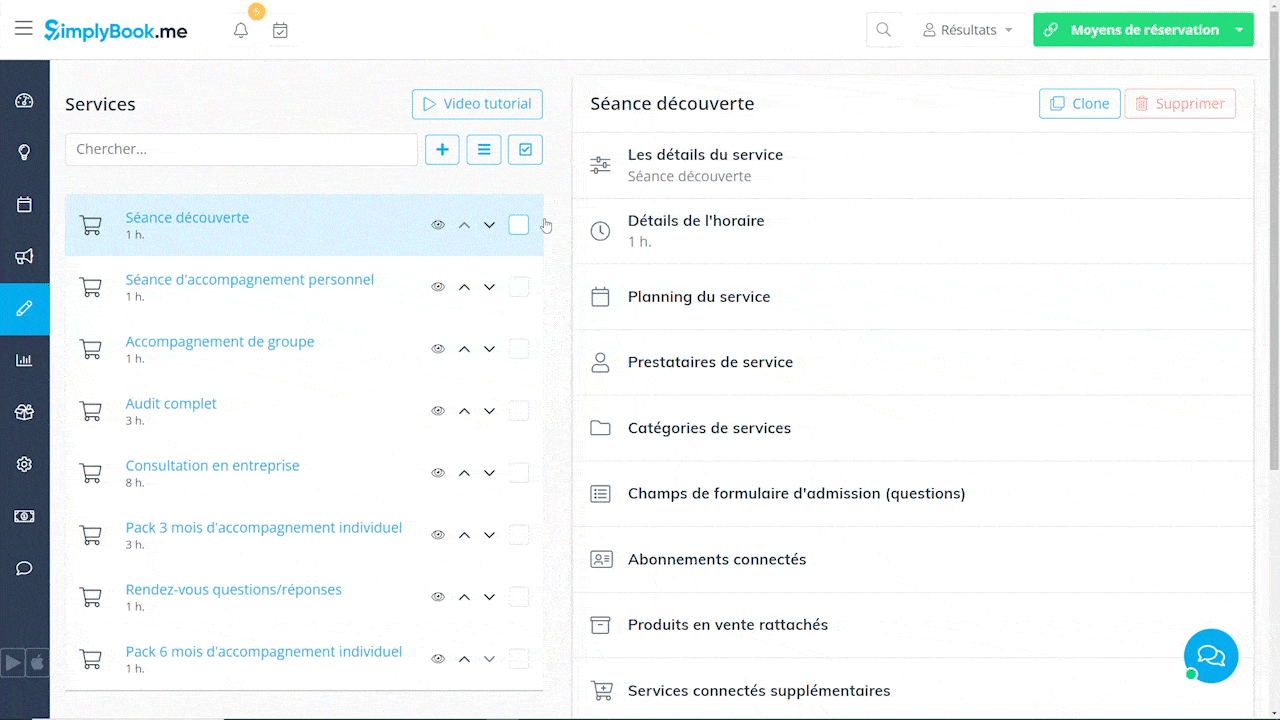Open the banknote payments sidebar icon
Viewport: 1280px width, 720px height.
click(x=25, y=517)
